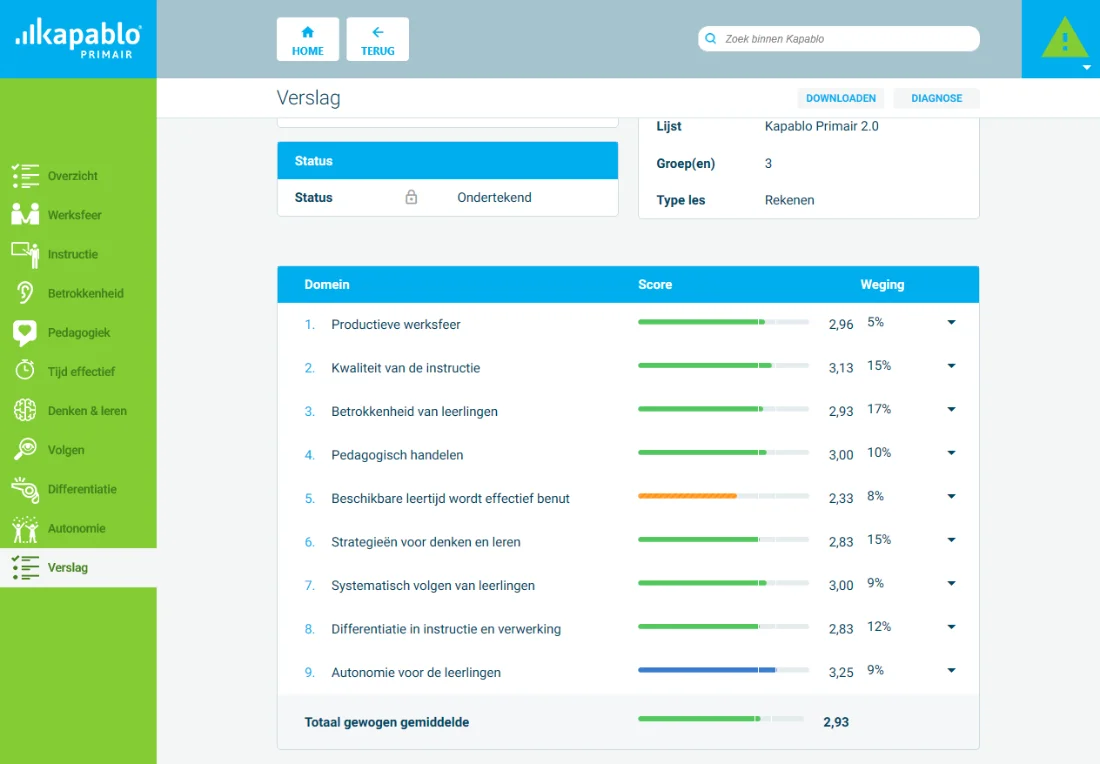Viewport: 1100px width, 764px height.
Task: Expand the Productieve werksfeer row
Action: pos(951,323)
